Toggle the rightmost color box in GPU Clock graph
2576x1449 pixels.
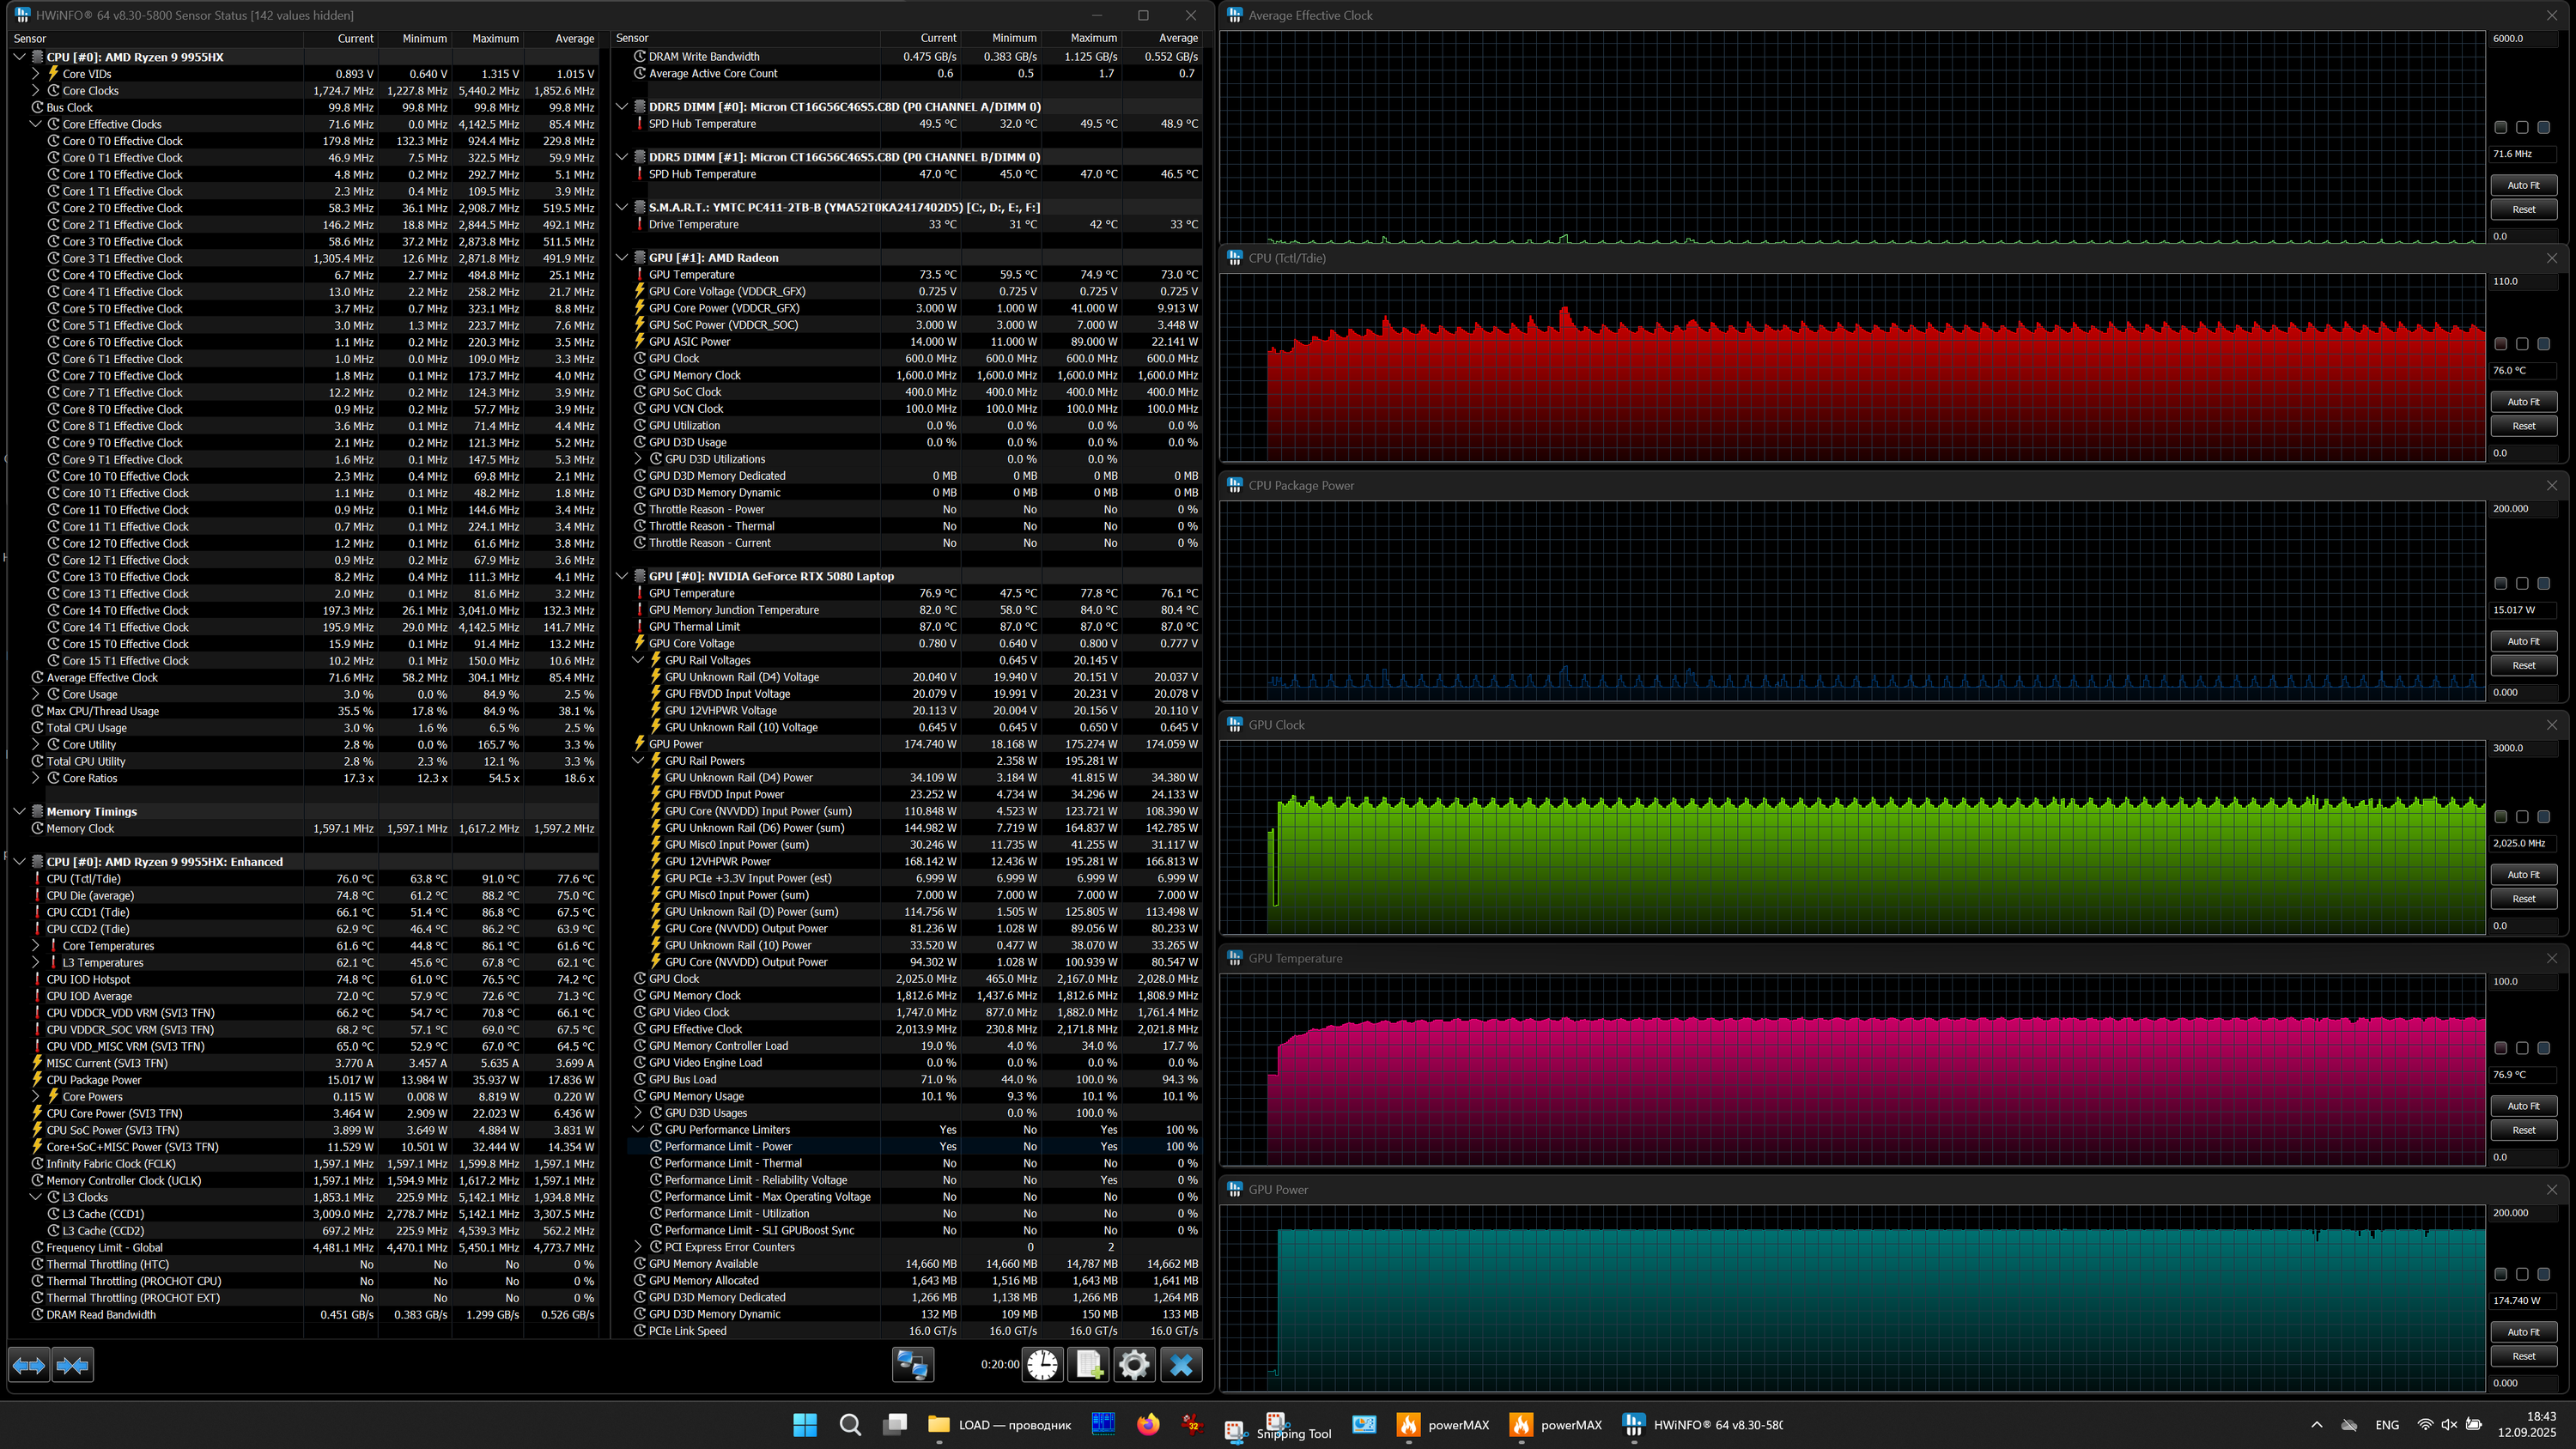[x=2543, y=817]
